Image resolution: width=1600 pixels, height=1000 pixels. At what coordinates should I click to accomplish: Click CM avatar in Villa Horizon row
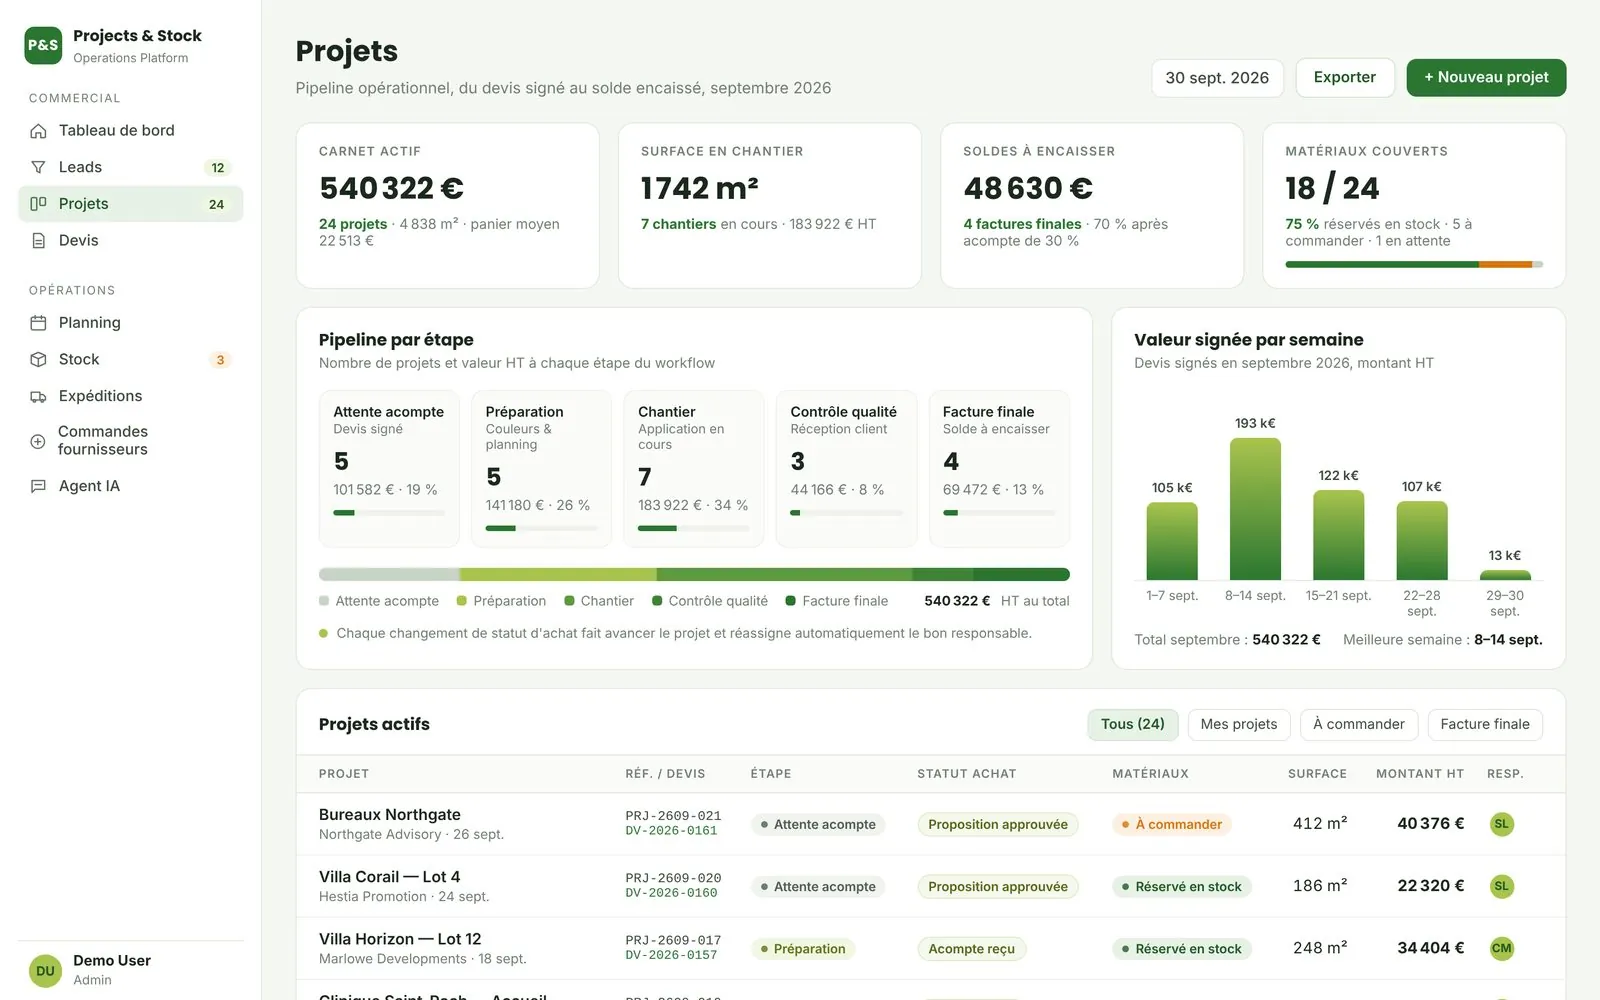(x=1501, y=948)
